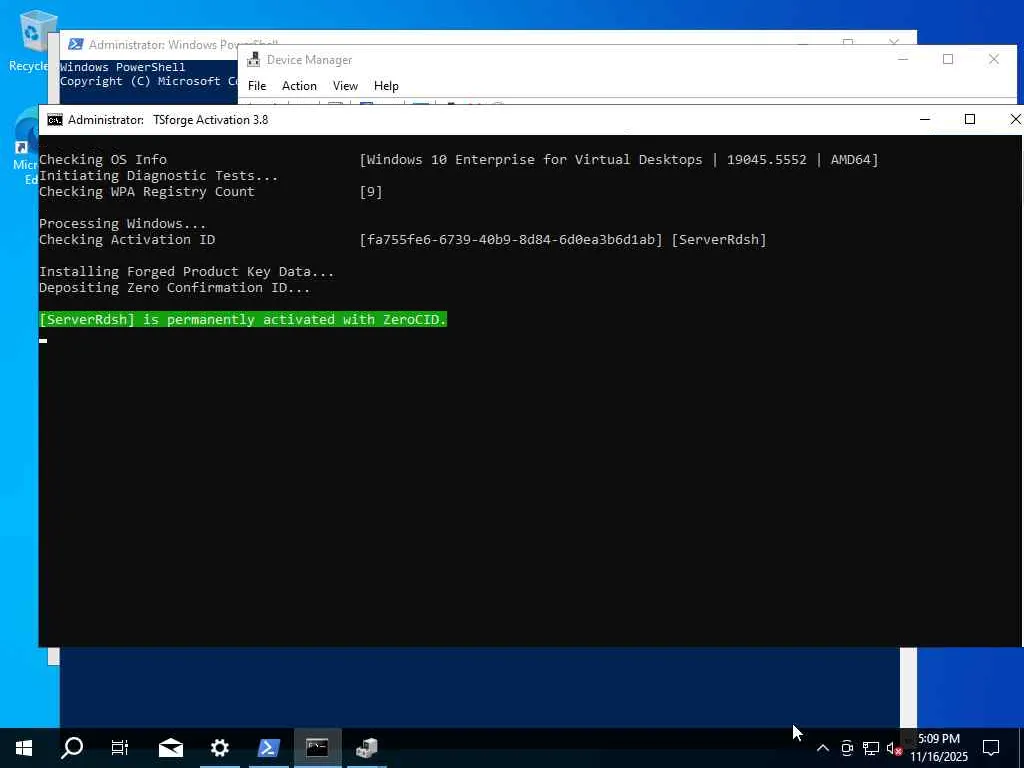
Task: Open the File menu in Device Manager
Action: pos(257,86)
